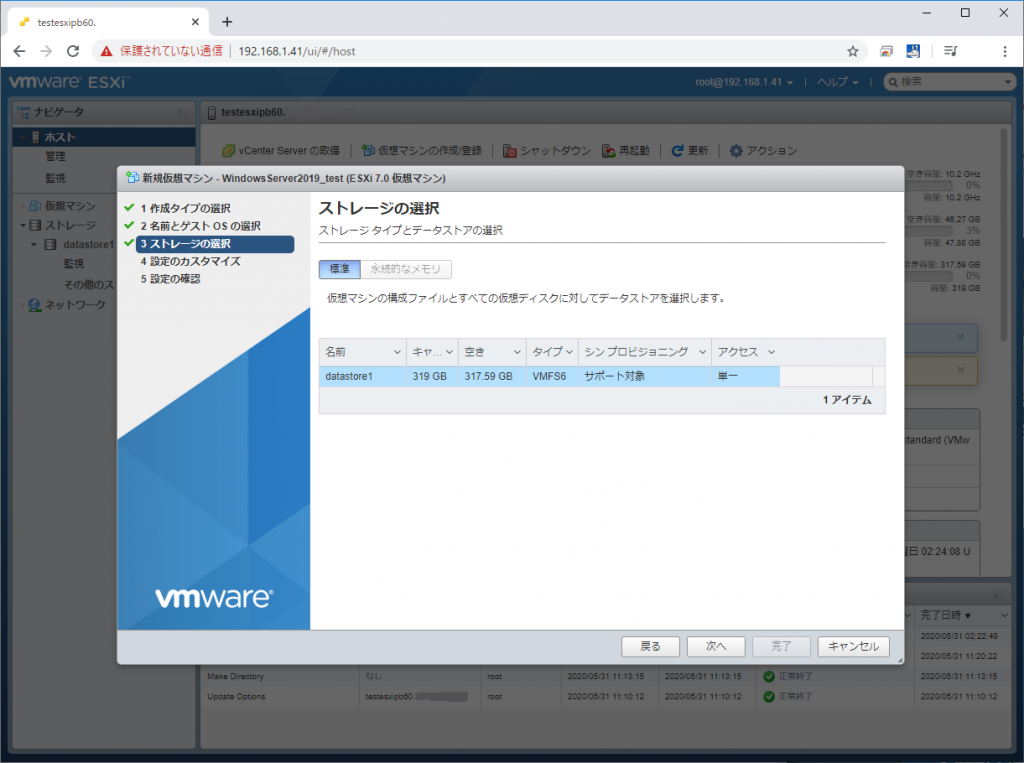
Task: Select the 標準 storage type tab
Action: pyautogui.click(x=340, y=268)
